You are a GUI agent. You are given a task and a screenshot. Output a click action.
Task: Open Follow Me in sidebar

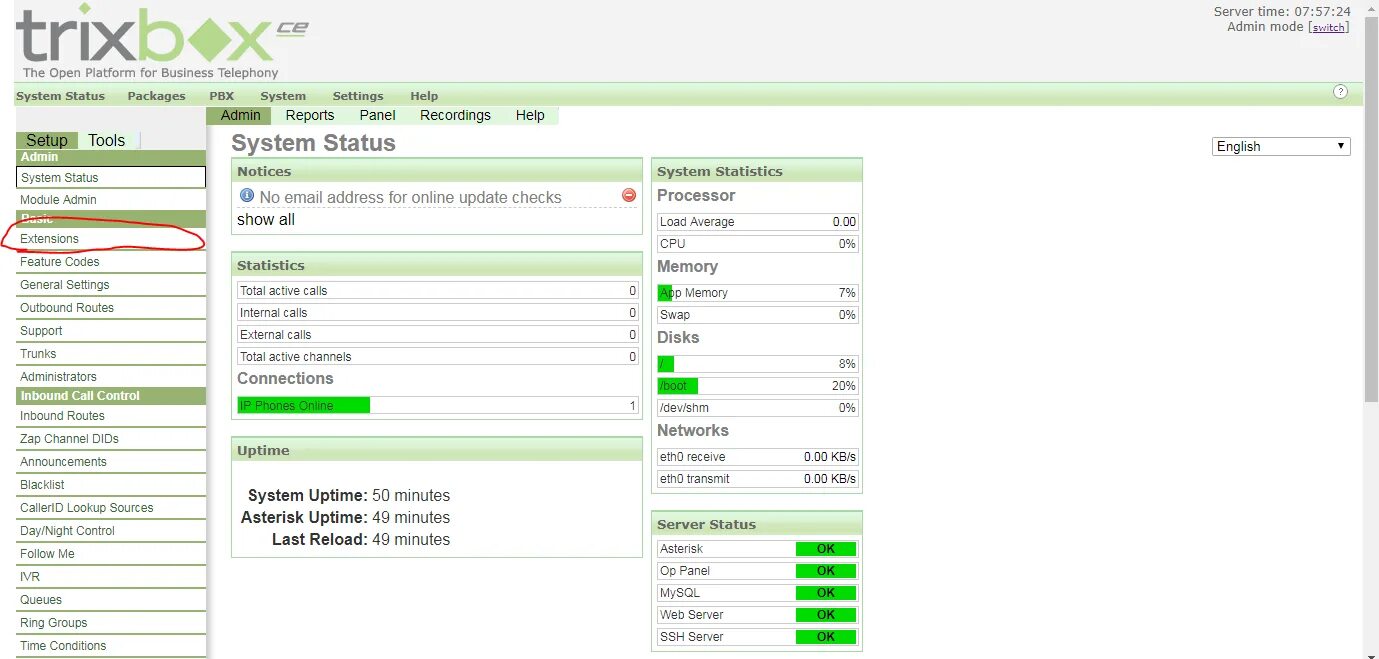pyautogui.click(x=111, y=554)
